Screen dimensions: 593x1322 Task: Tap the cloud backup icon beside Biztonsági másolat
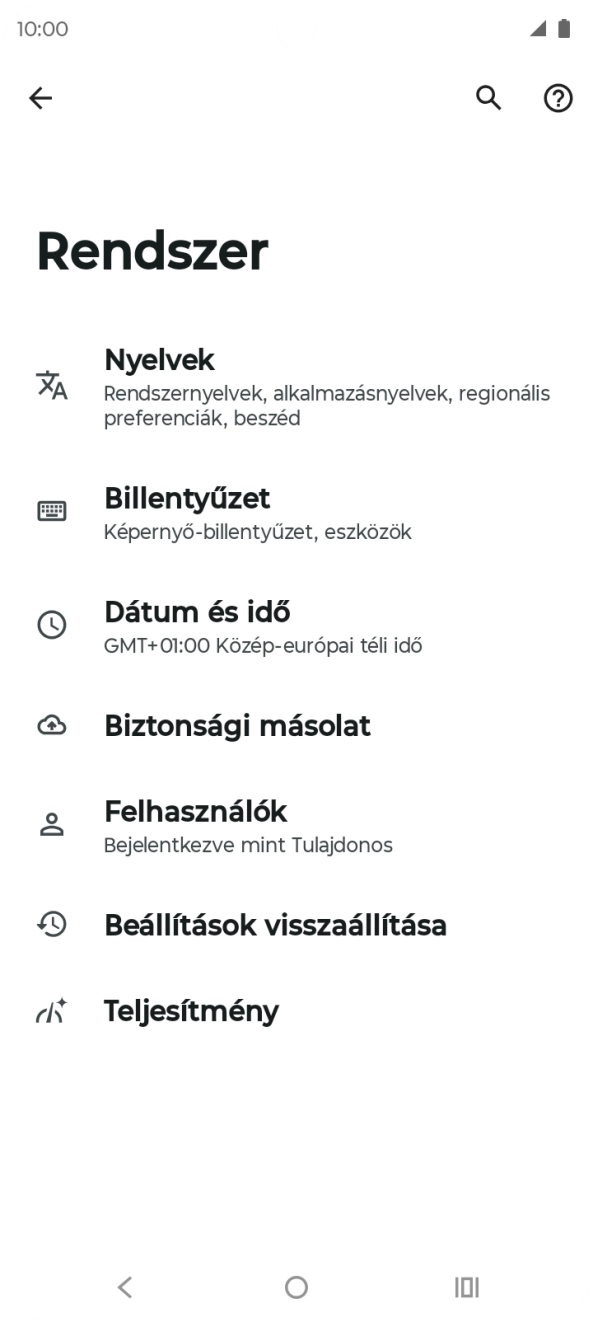[x=51, y=727]
